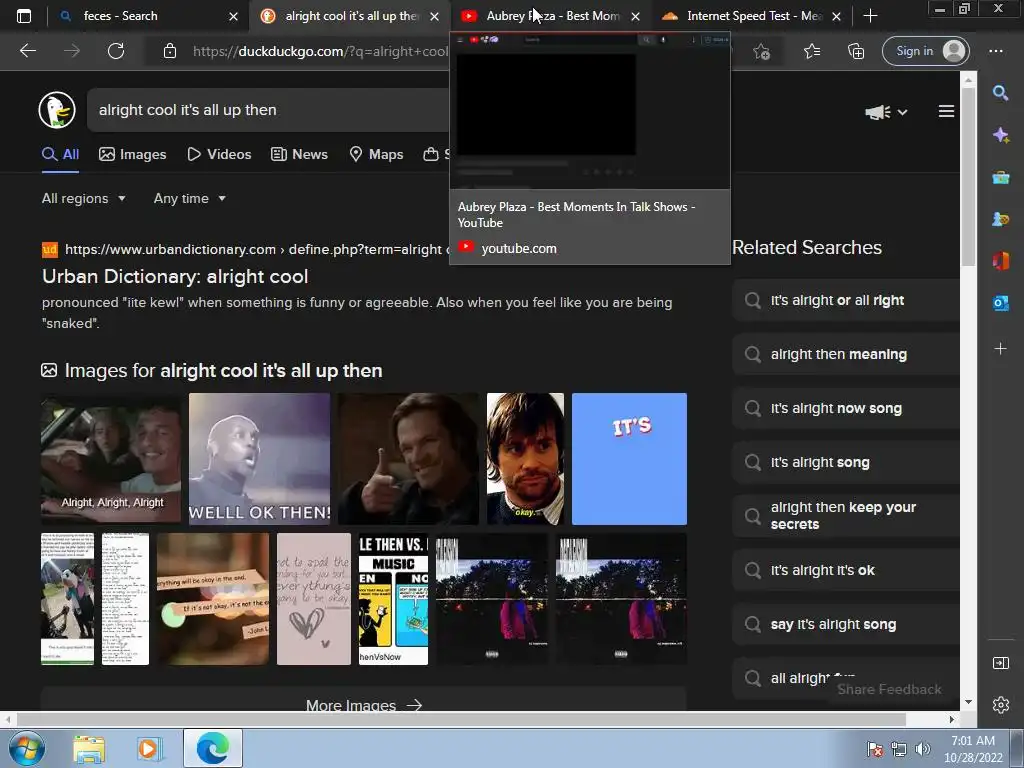
Task: Open youtube.com link in tab preview
Action: [519, 249]
